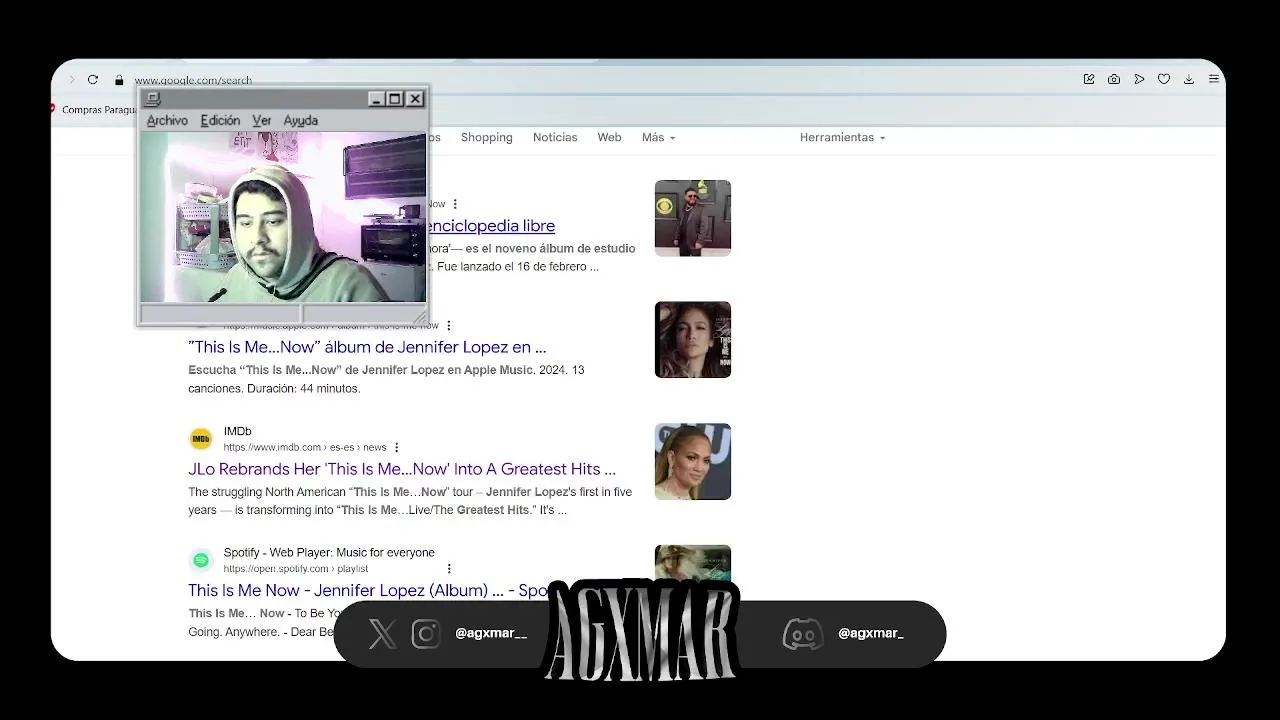This screenshot has width=1280, height=720.
Task: Click the www.google.com/search address field
Action: tap(193, 80)
